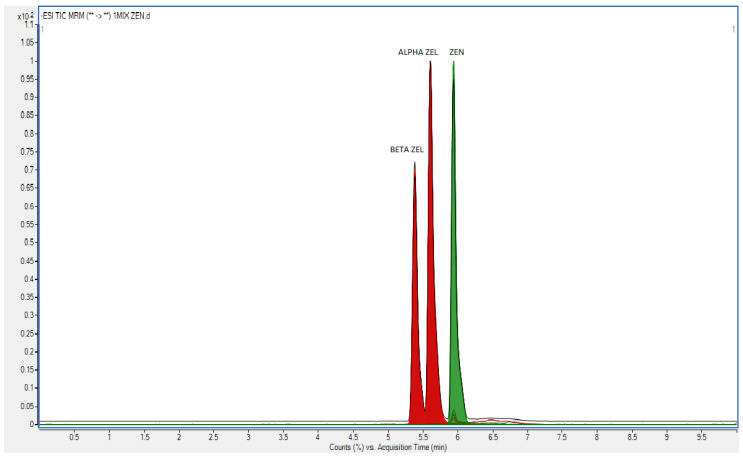Click the ZEN peak label

point(457,52)
